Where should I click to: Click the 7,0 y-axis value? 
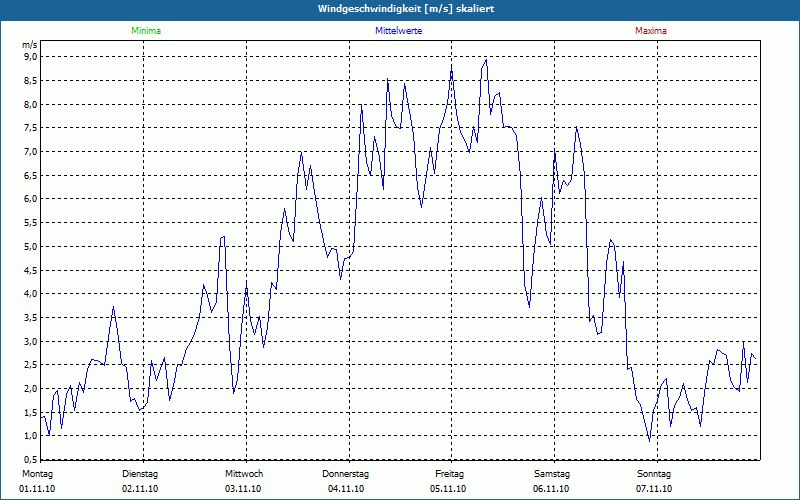pos(31,152)
